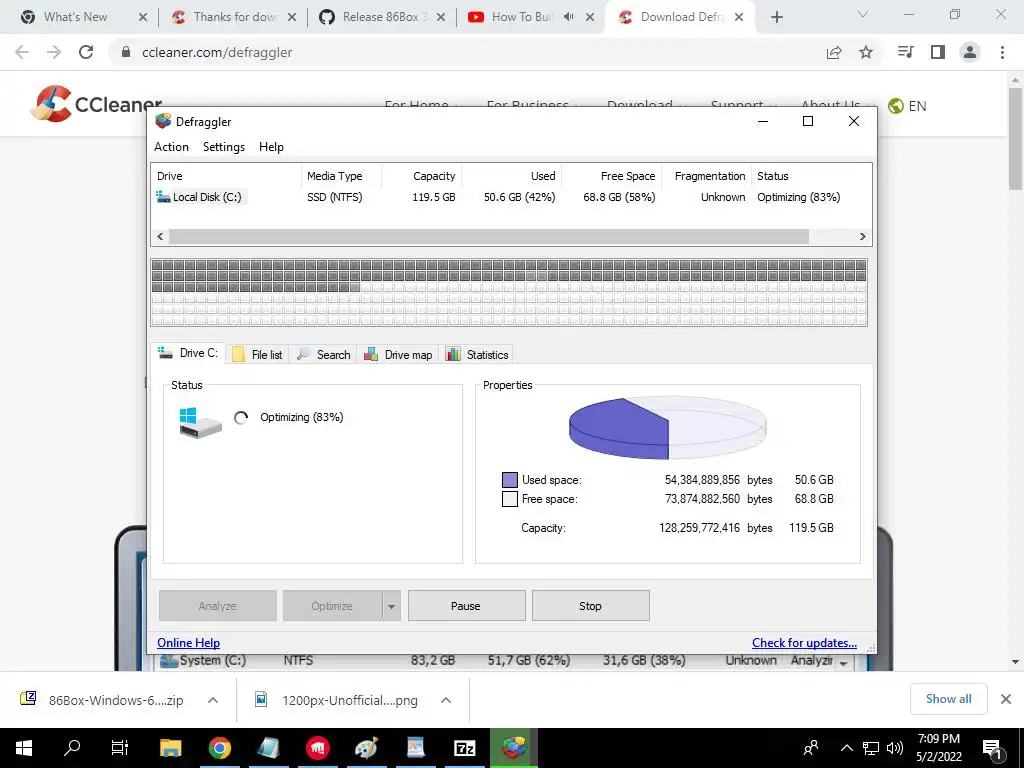Mute the YouTube tab audio icon
Screen dimensions: 1024x768
tap(568, 17)
